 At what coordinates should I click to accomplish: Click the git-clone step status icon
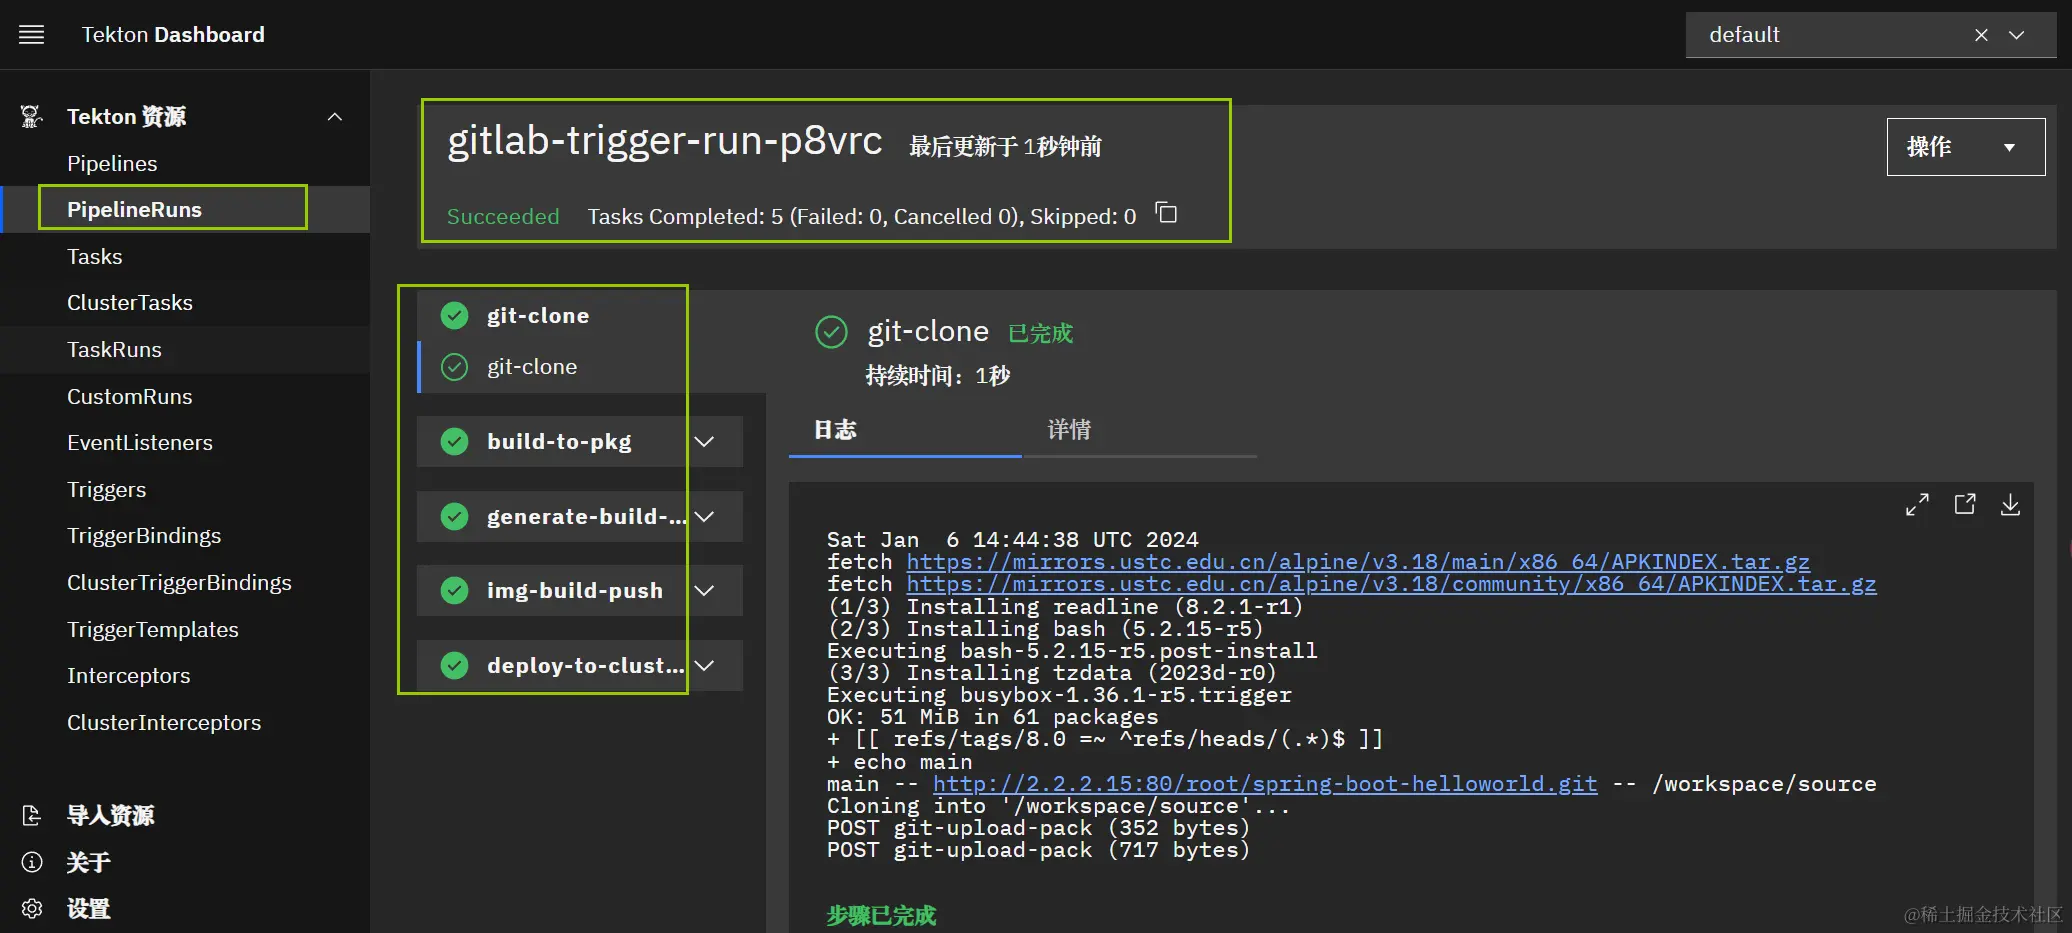coord(455,367)
